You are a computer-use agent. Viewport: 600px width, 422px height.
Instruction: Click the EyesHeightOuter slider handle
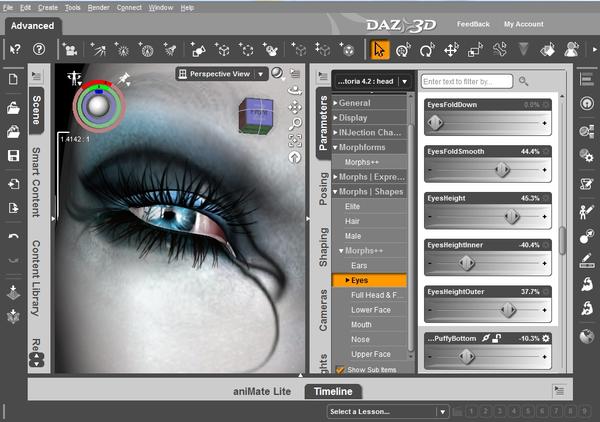point(508,310)
